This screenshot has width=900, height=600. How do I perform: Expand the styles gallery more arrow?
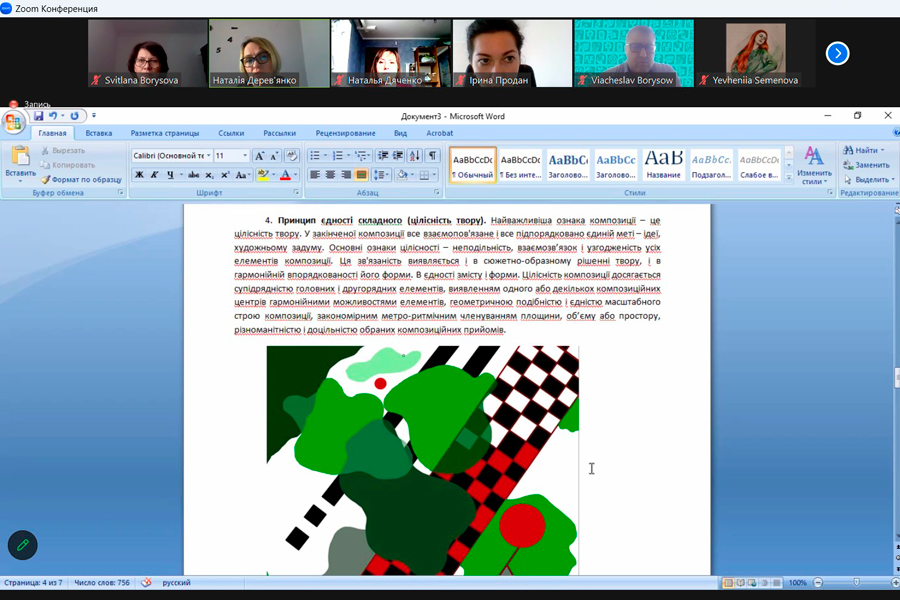pos(789,179)
